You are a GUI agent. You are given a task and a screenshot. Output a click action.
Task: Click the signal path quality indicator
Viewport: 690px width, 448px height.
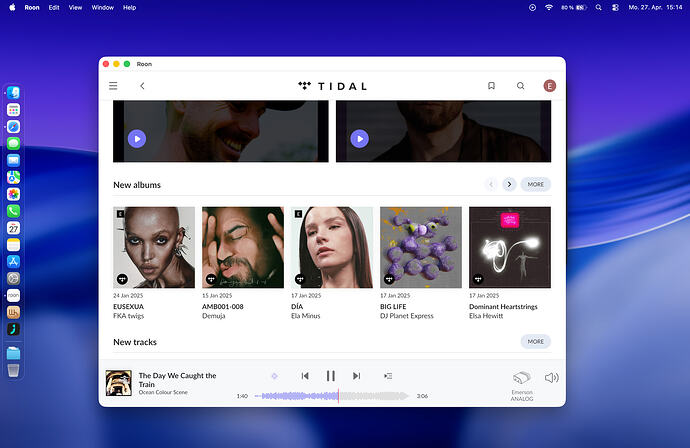click(x=274, y=376)
